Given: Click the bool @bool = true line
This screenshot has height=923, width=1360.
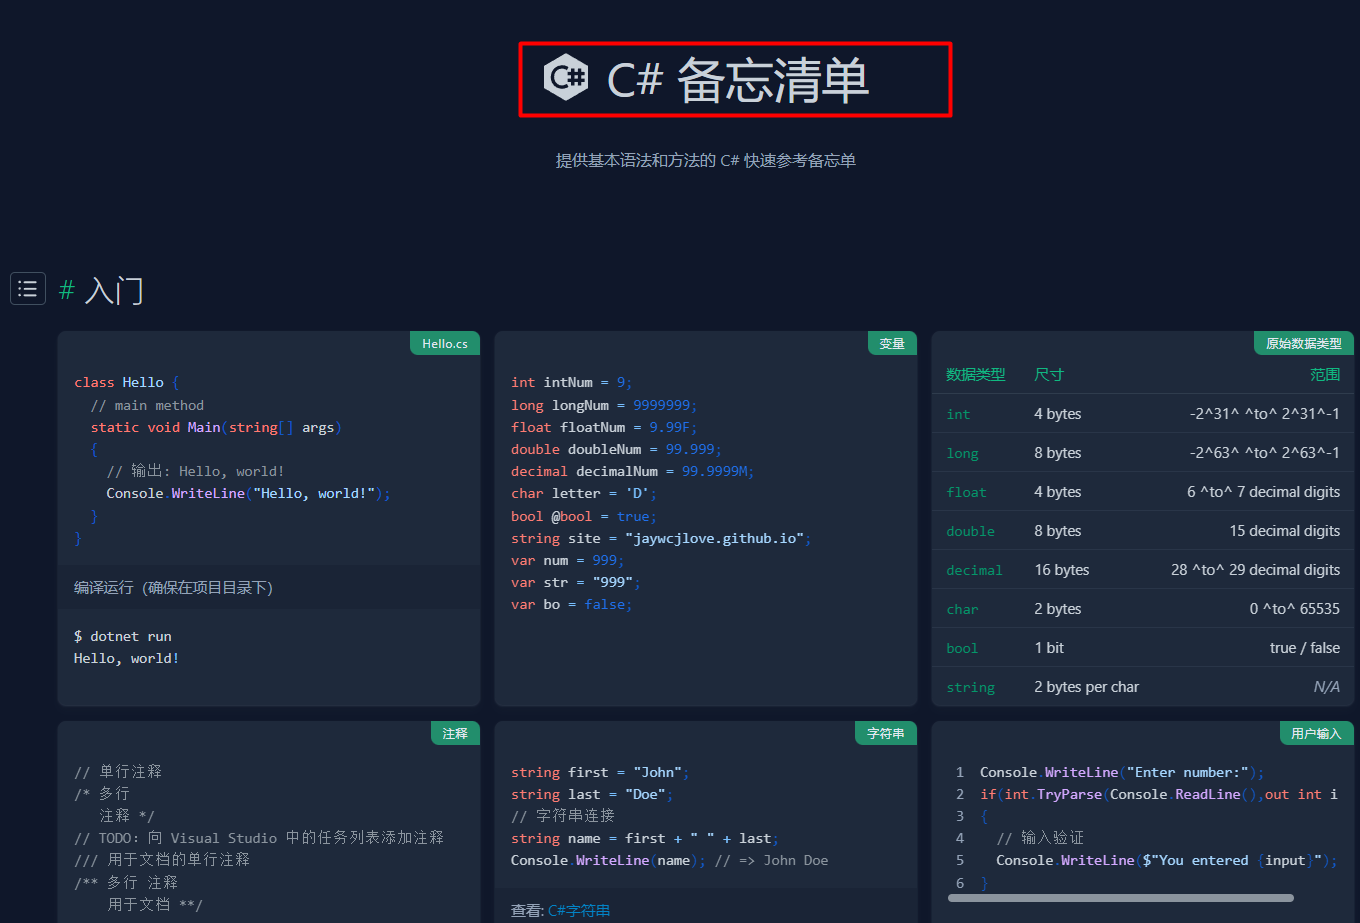Looking at the screenshot, I should pyautogui.click(x=584, y=516).
